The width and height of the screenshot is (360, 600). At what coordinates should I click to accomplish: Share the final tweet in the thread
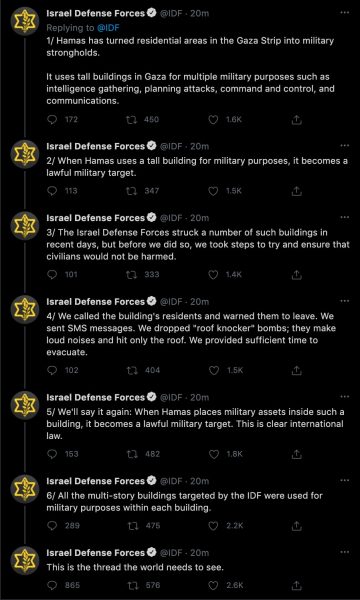click(x=297, y=585)
